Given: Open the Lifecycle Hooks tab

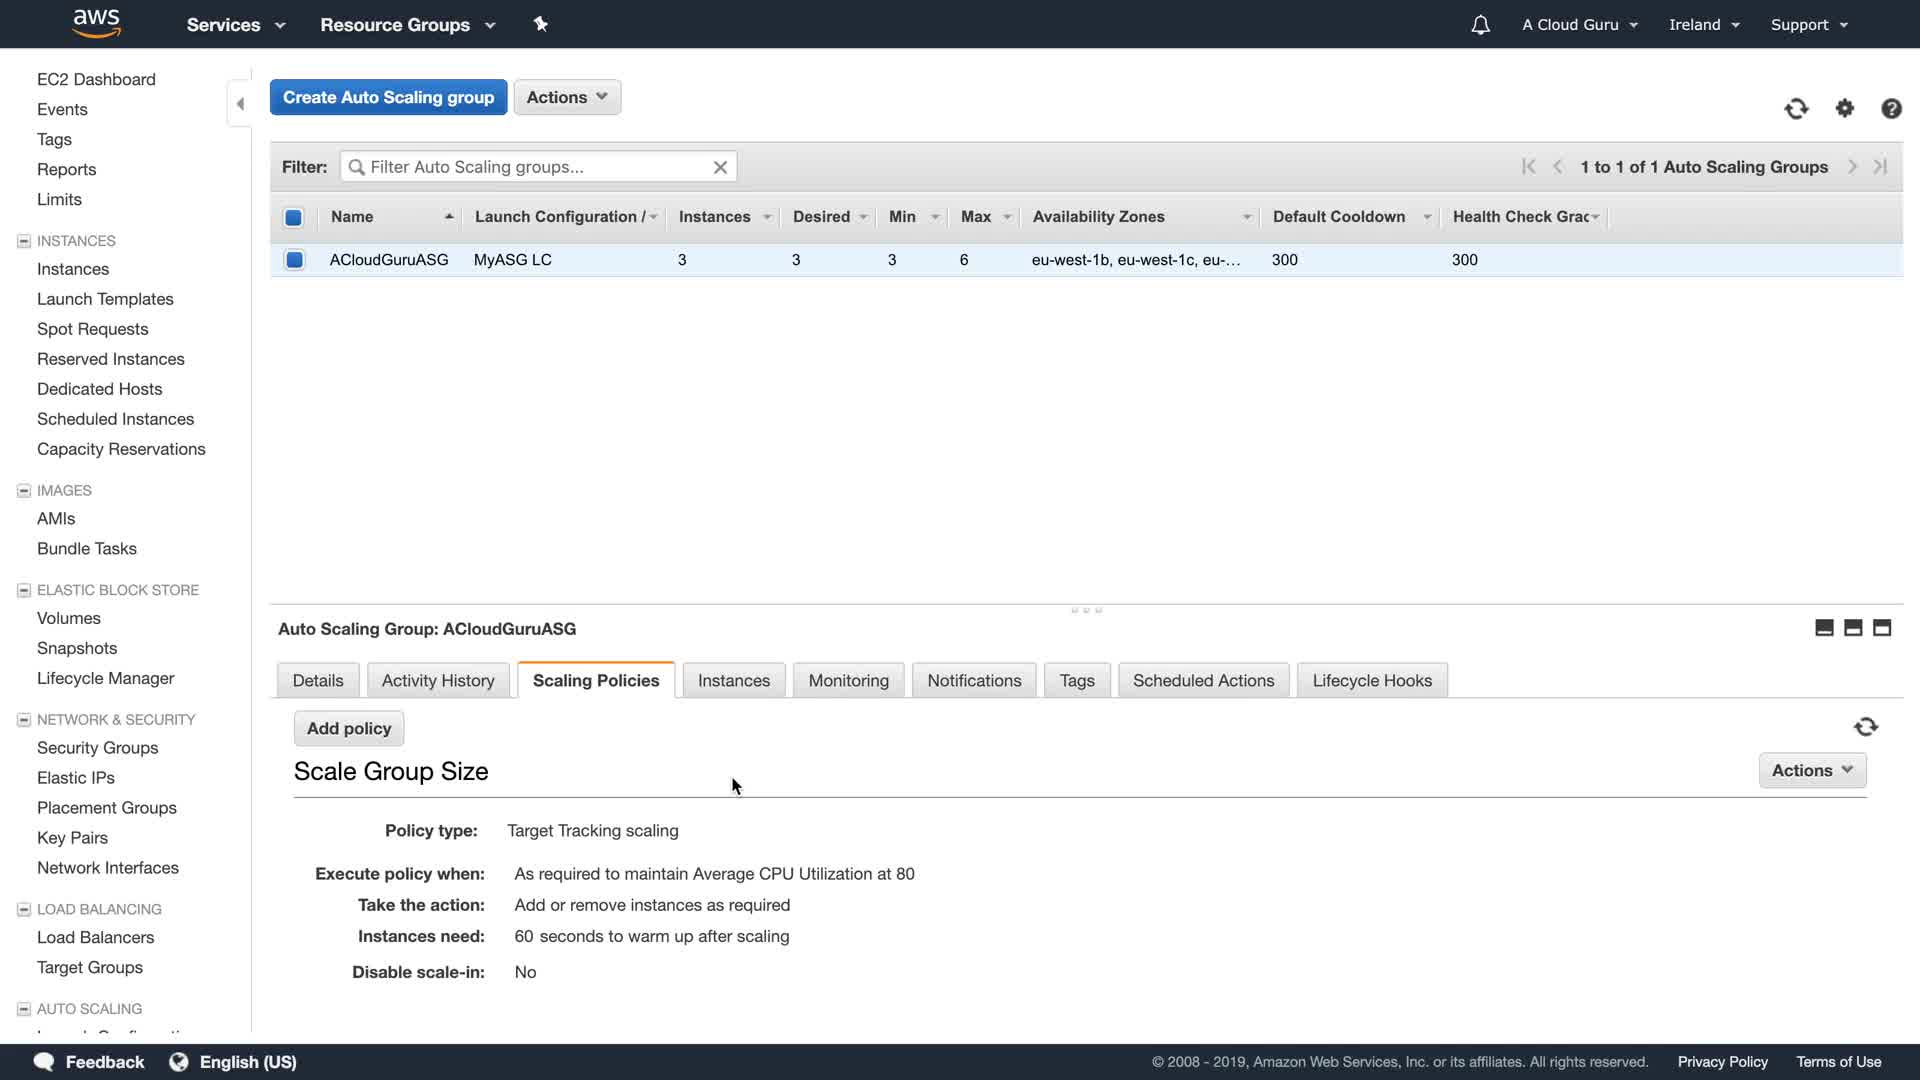Looking at the screenshot, I should pyautogui.click(x=1372, y=680).
